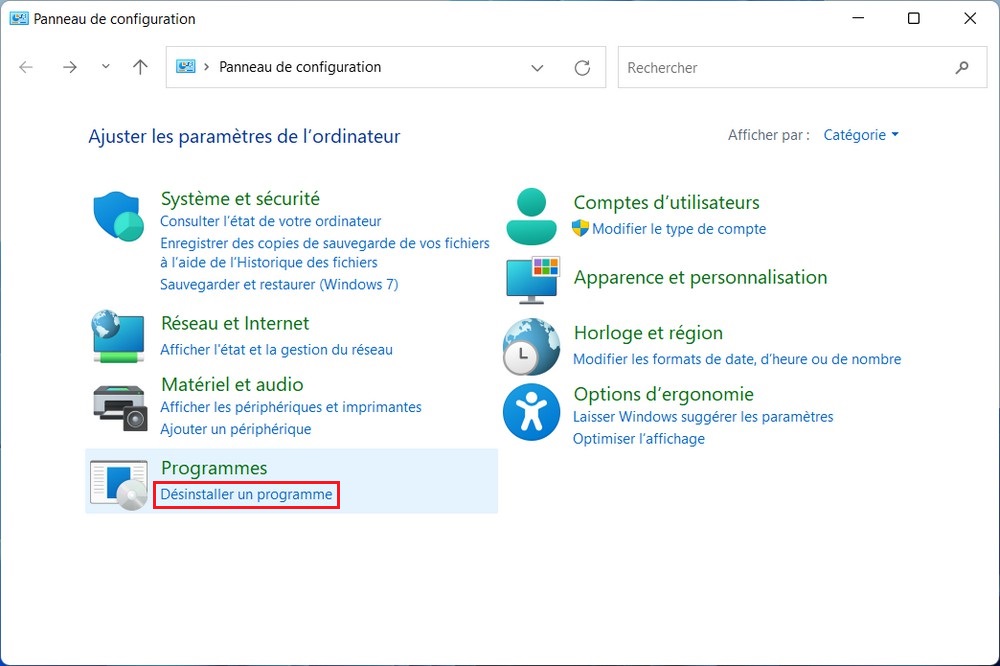Go forward with the forward arrow
Image resolution: width=1000 pixels, height=666 pixels.
(x=70, y=67)
